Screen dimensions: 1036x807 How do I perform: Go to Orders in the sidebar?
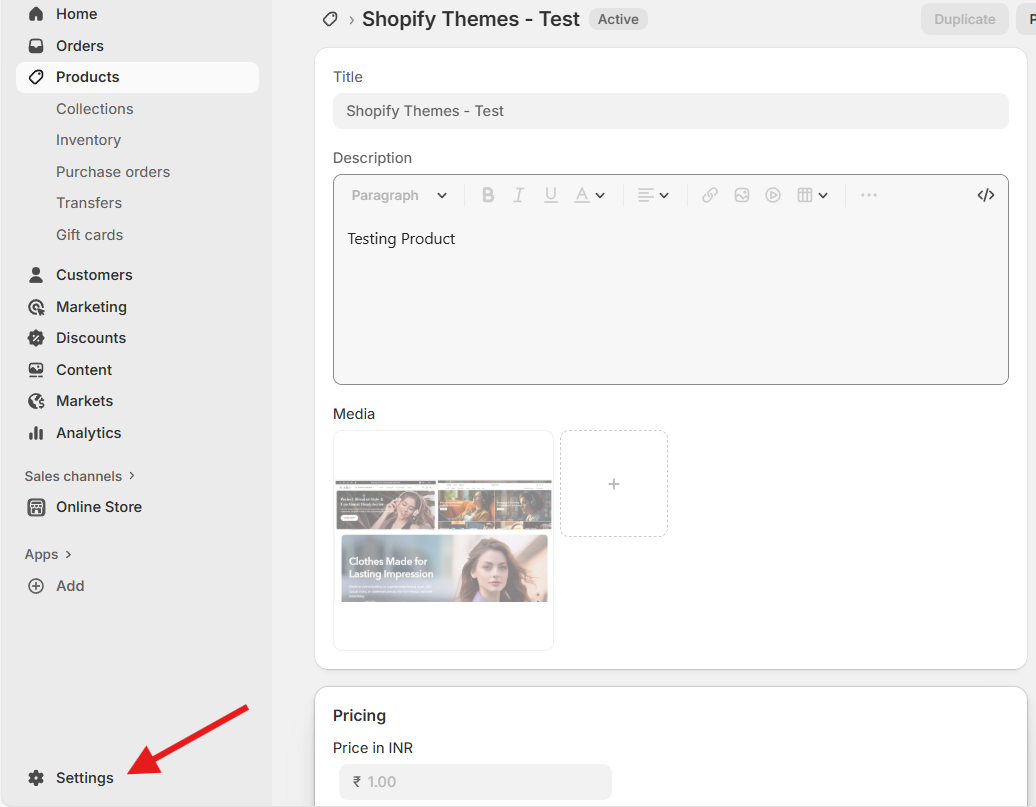click(x=79, y=46)
